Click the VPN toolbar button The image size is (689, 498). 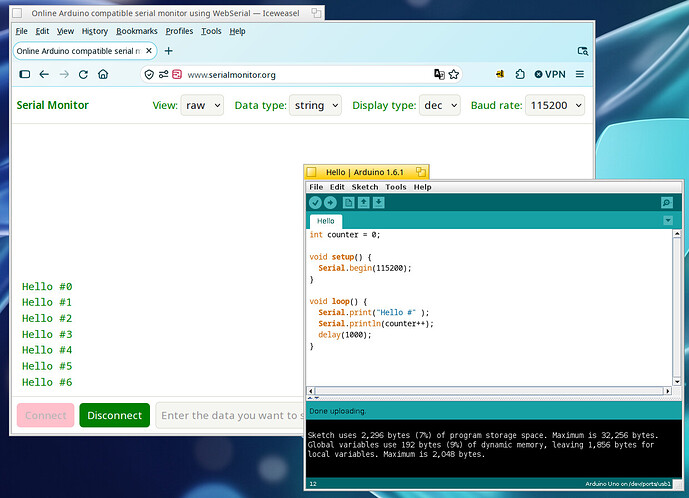coord(550,74)
